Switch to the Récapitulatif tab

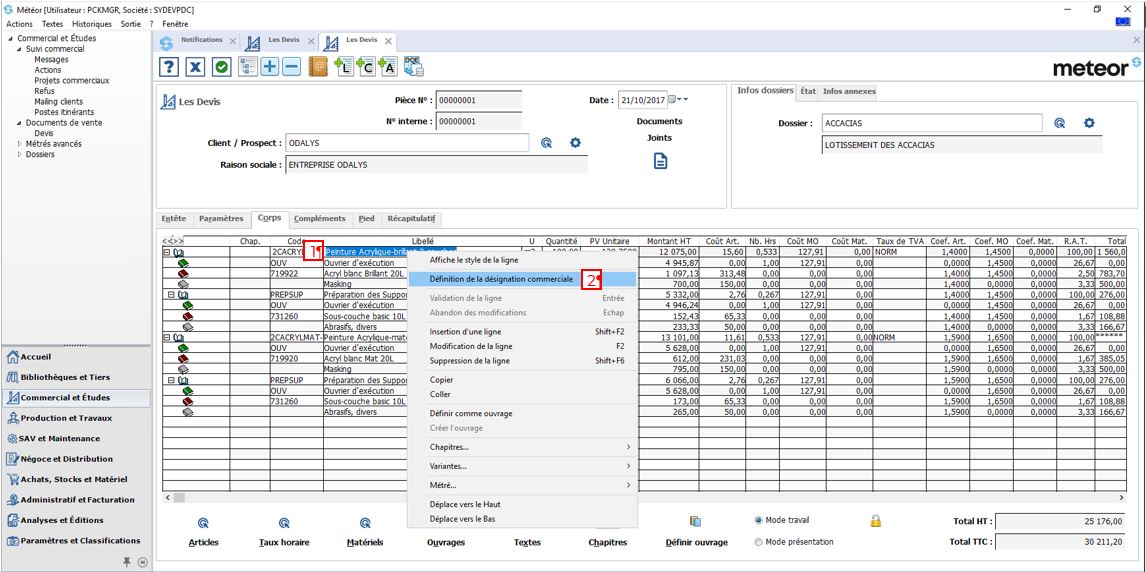pyautogui.click(x=411, y=218)
